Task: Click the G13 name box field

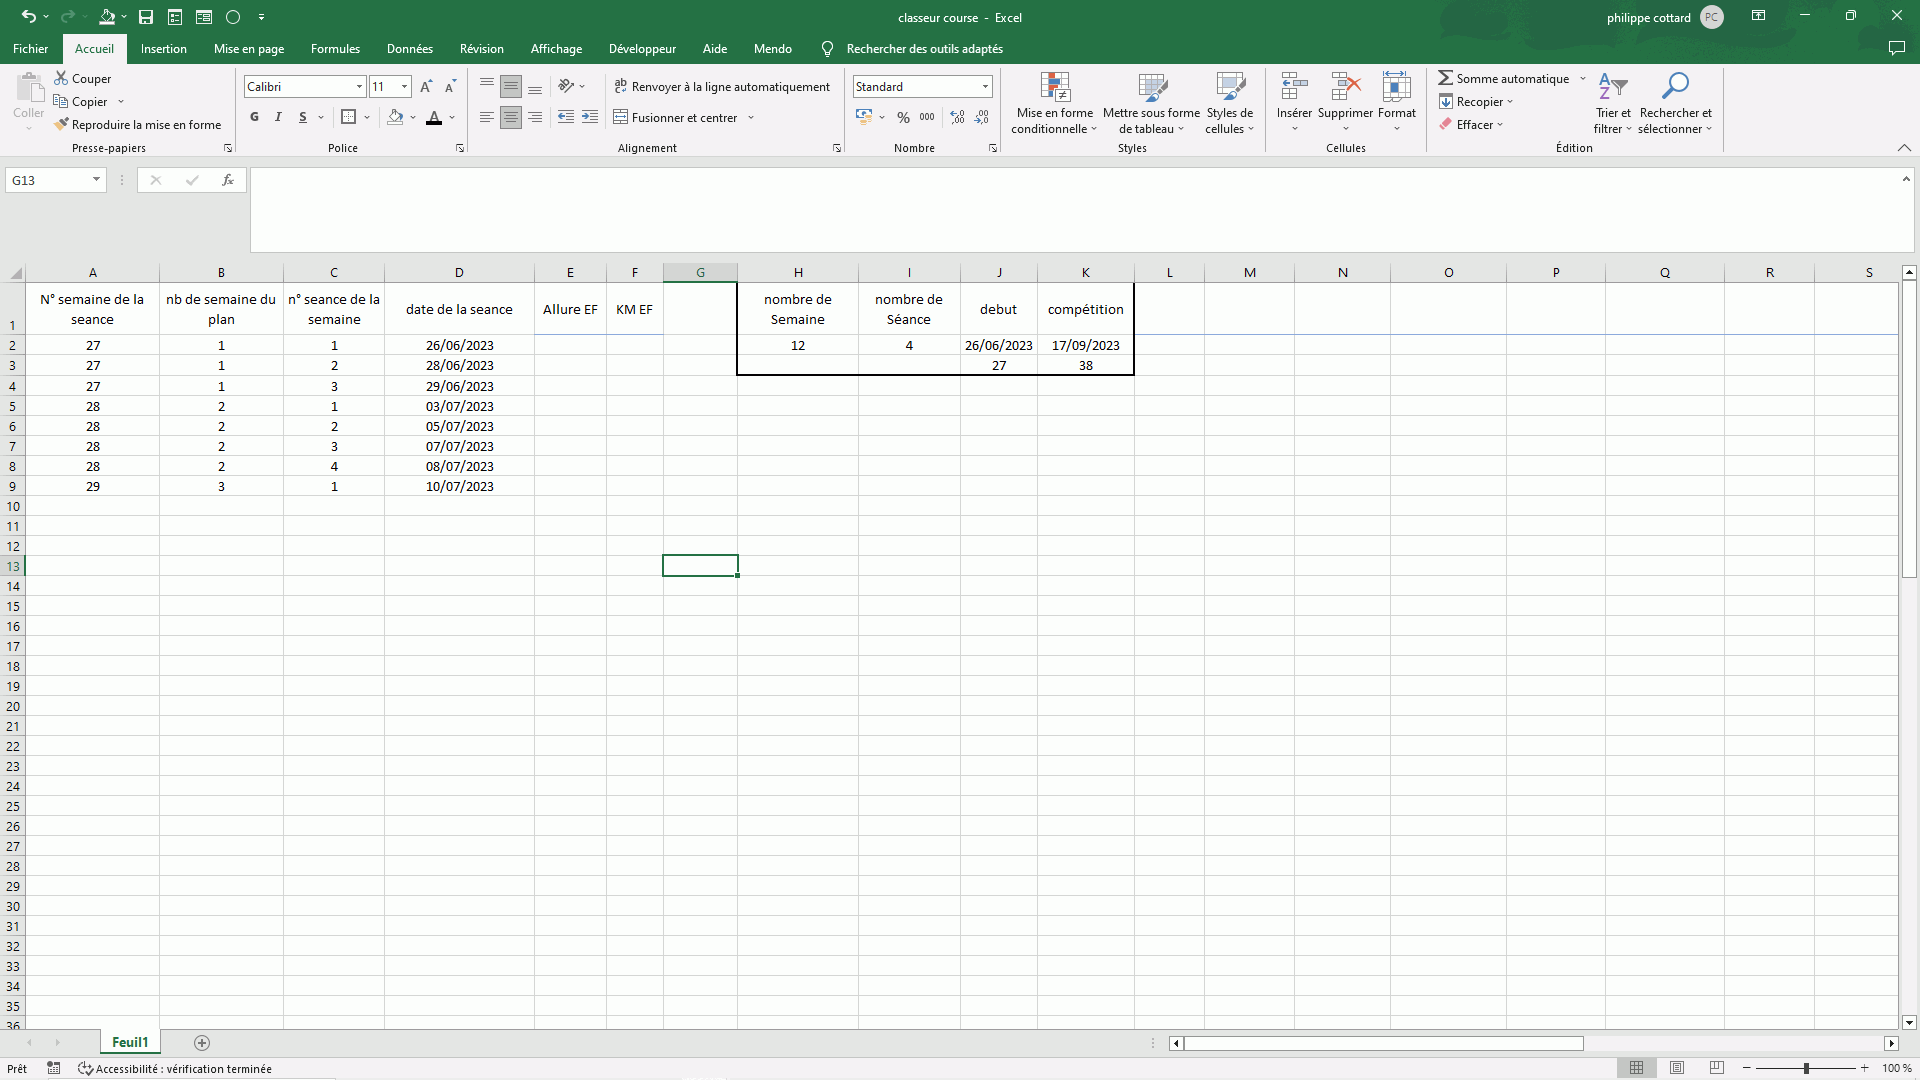Action: pyautogui.click(x=48, y=180)
